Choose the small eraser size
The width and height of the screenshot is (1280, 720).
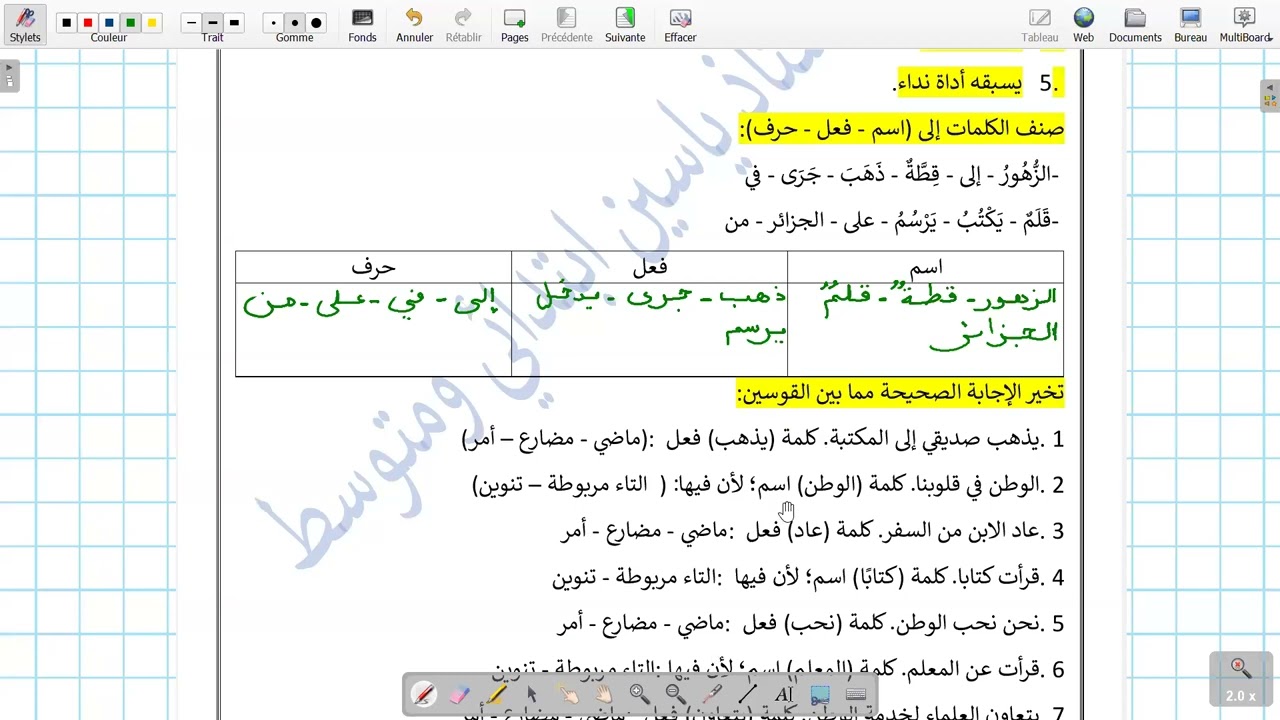point(273,22)
